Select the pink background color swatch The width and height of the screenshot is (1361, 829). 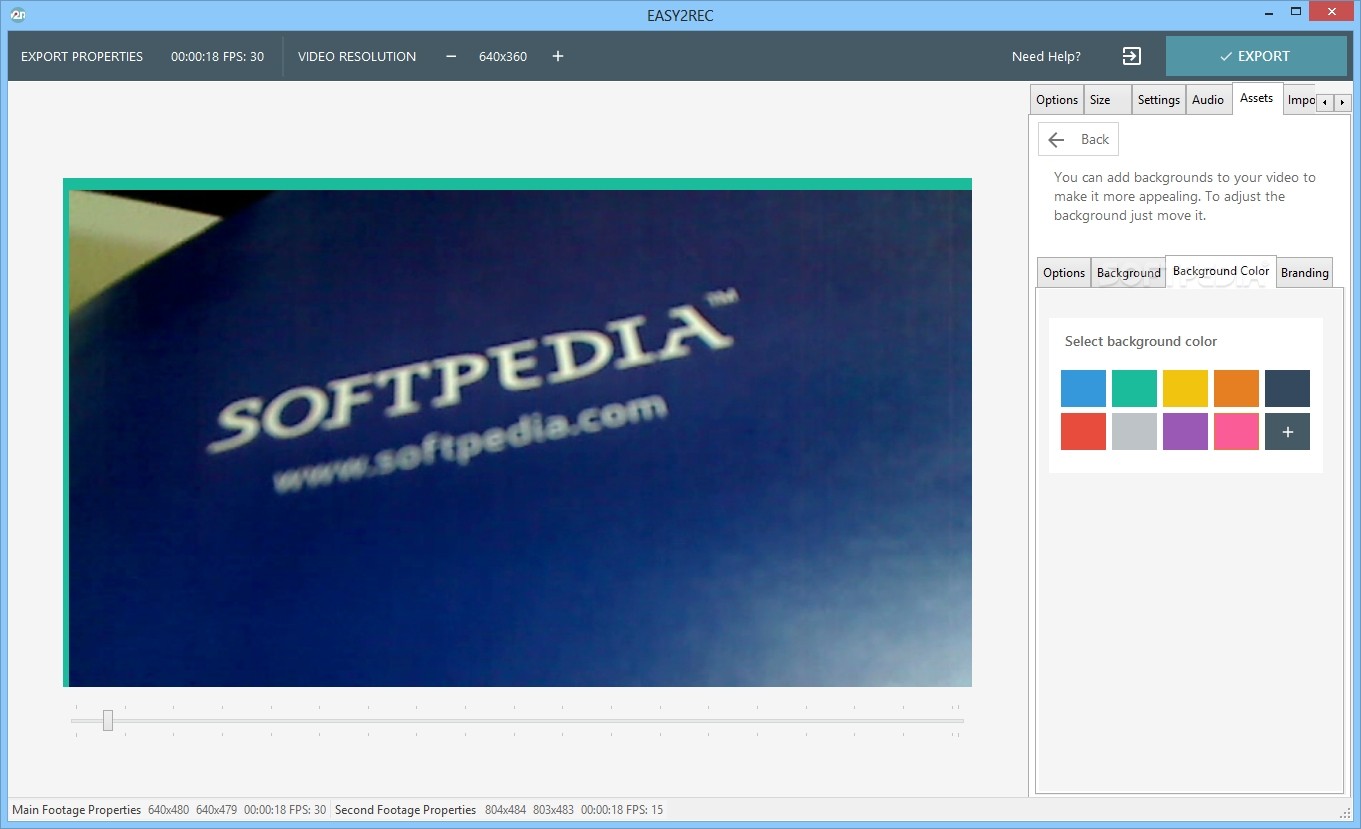(x=1236, y=432)
